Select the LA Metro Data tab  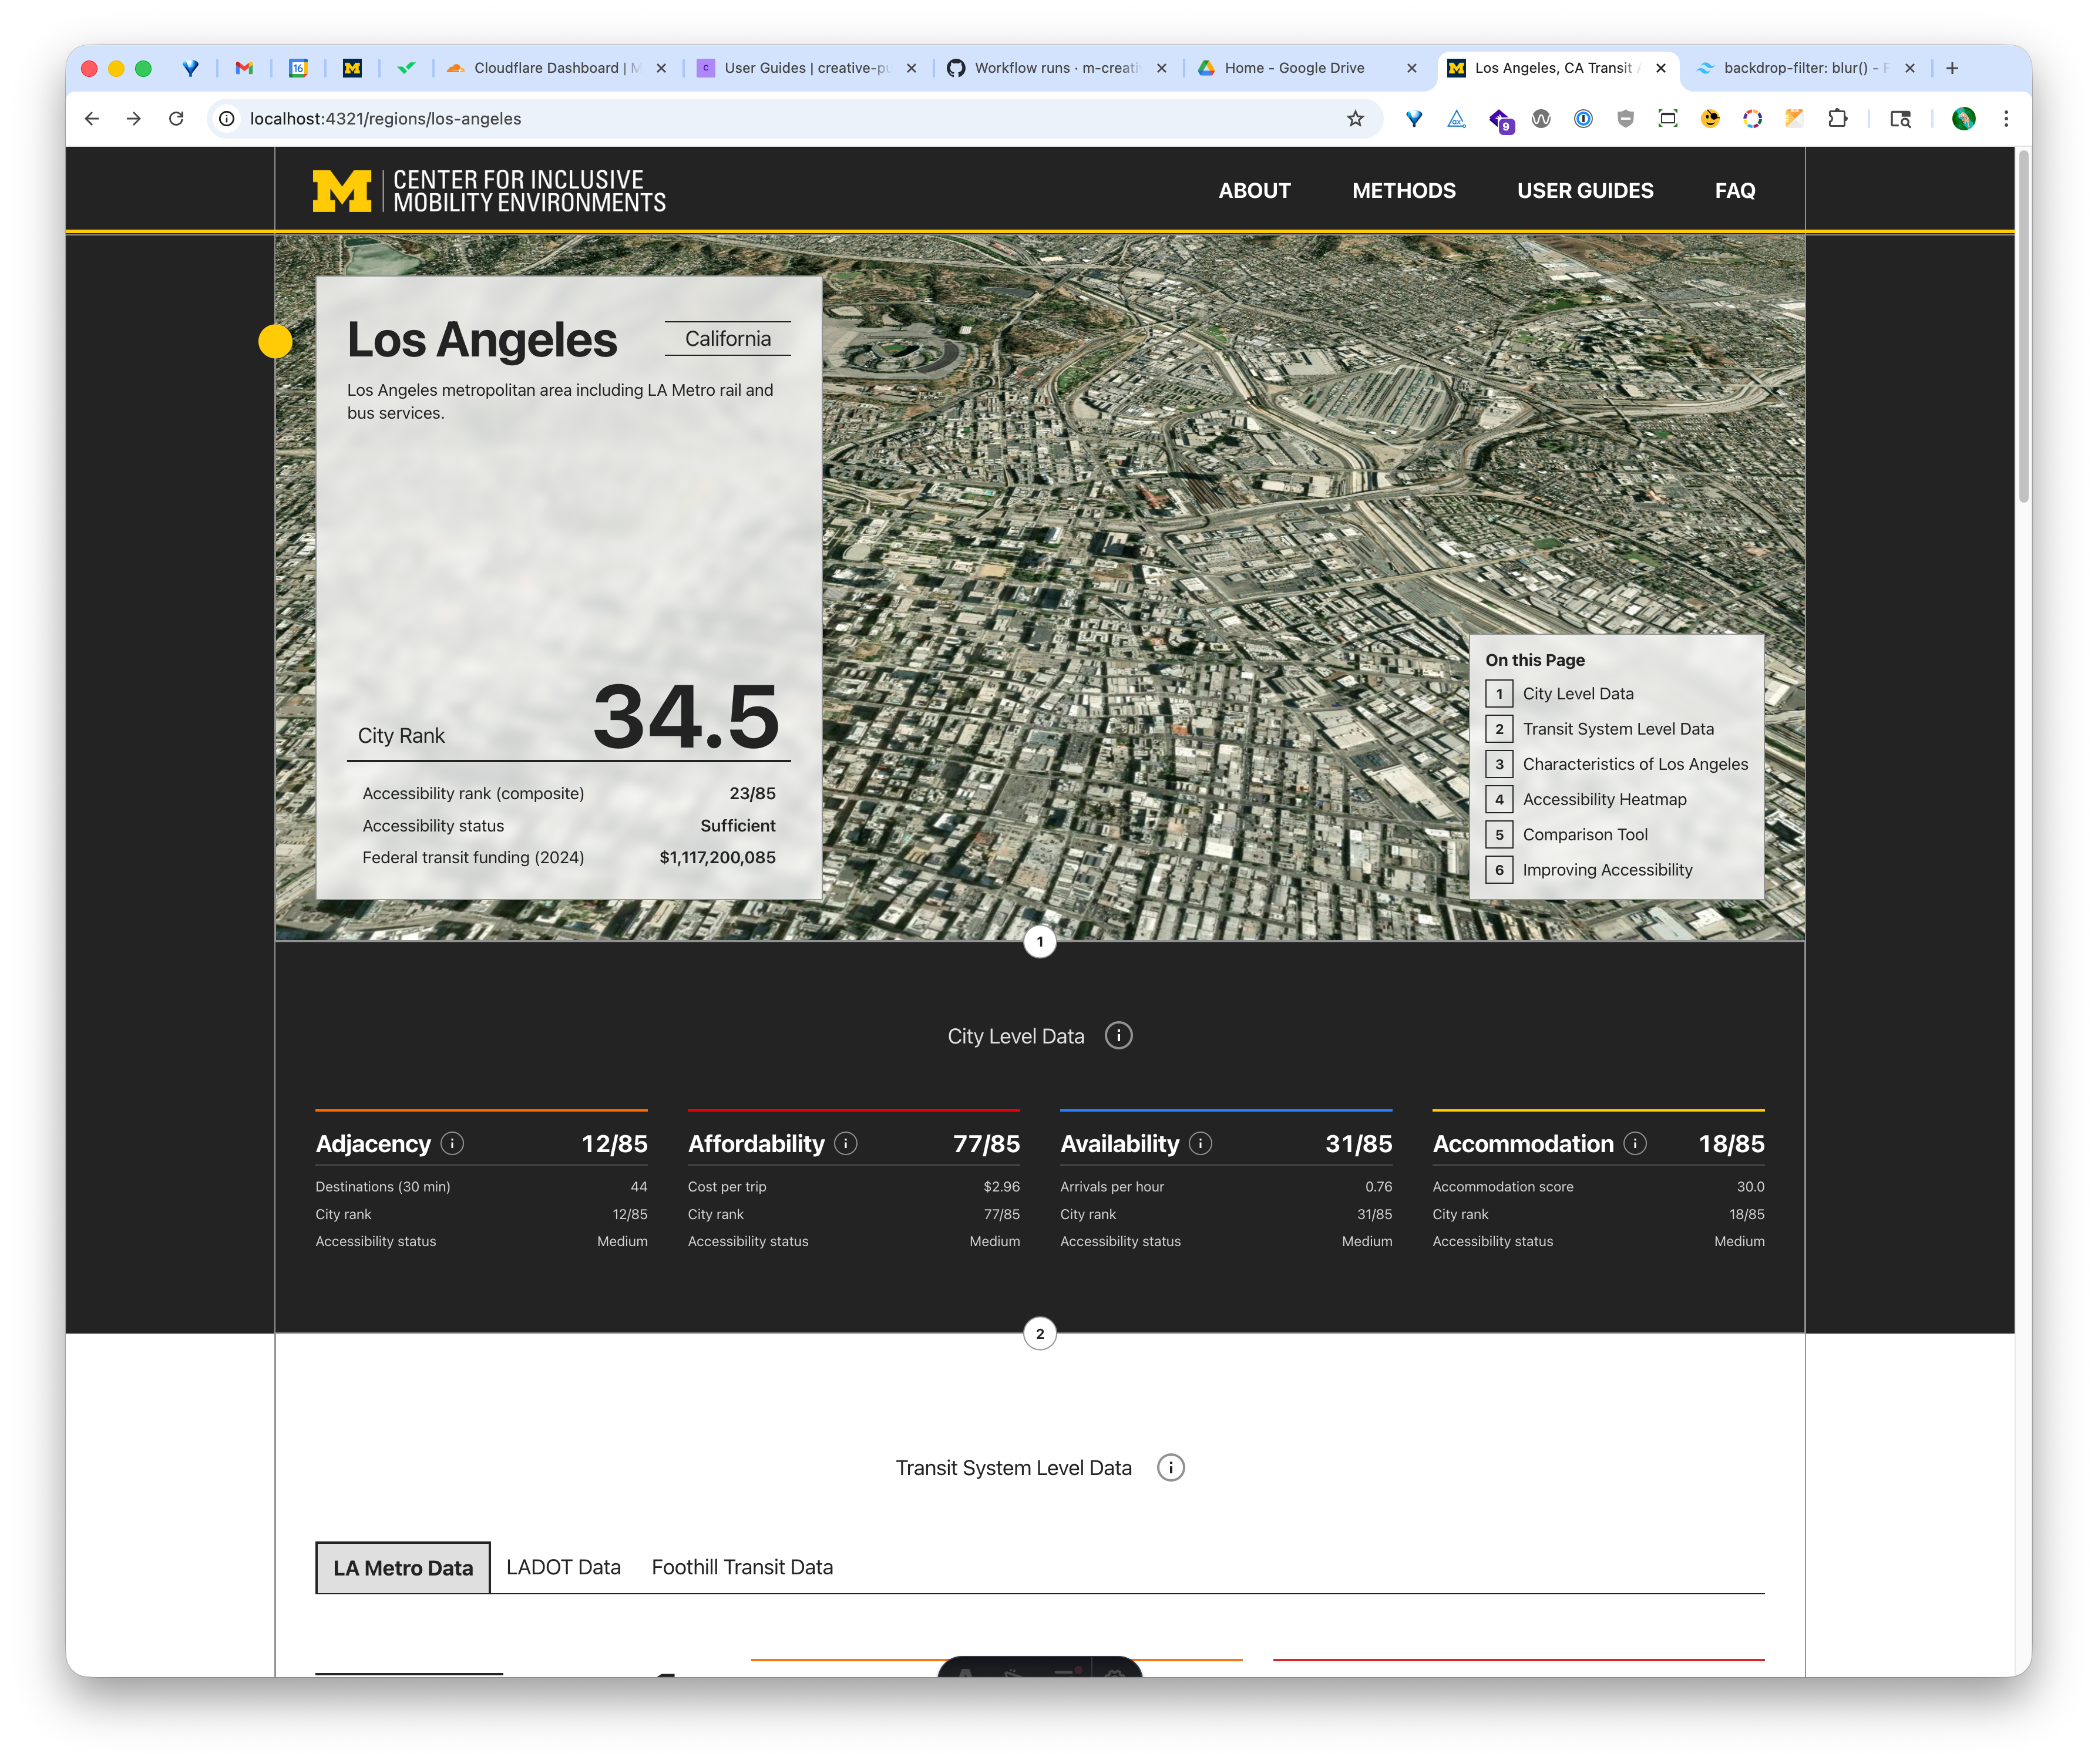[x=403, y=1567]
